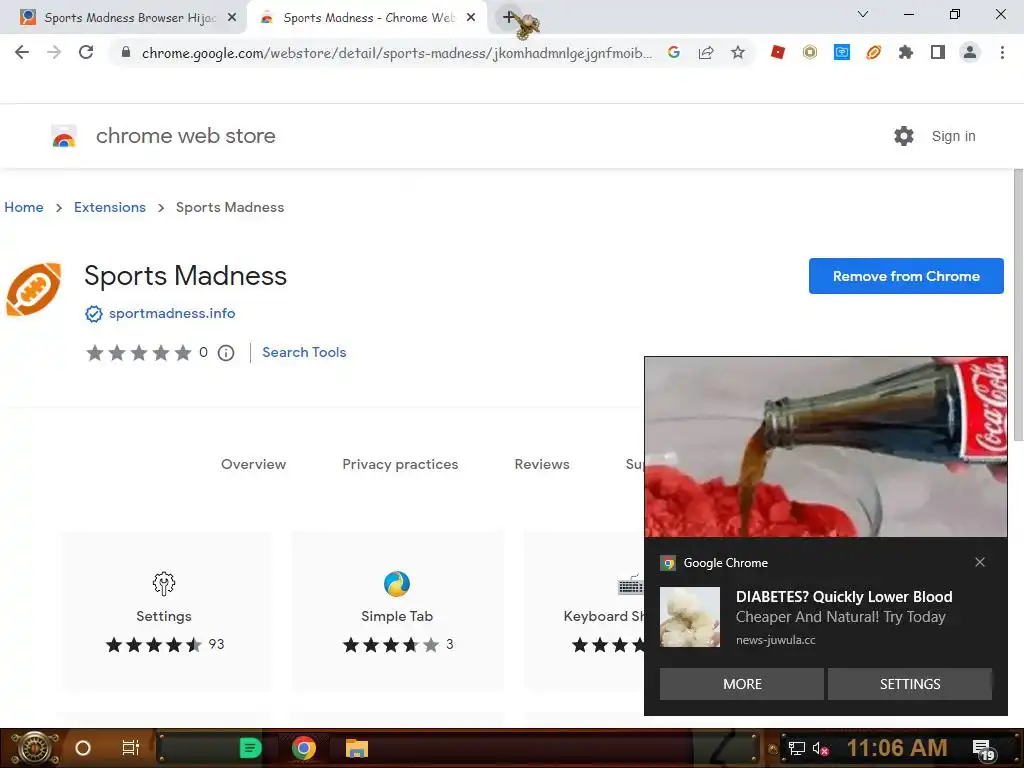Open the blue monitor extension icon
This screenshot has height=768, width=1024.
click(x=842, y=52)
